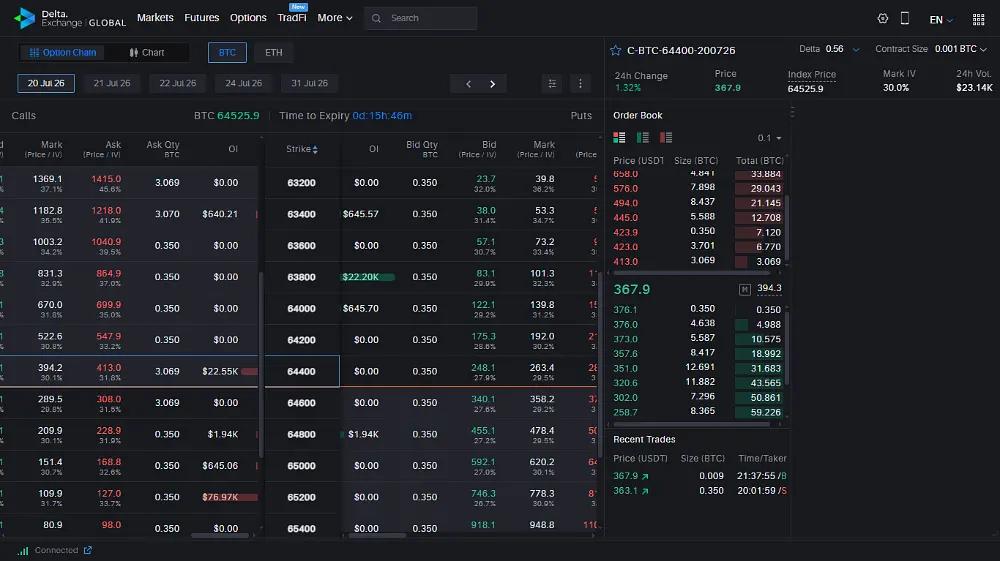Select the 65000 strike row
This screenshot has height=561, width=1000.
pyautogui.click(x=302, y=465)
